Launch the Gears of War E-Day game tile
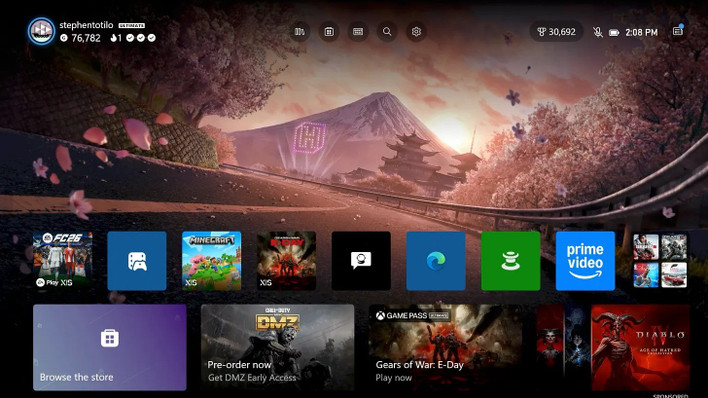Image resolution: width=708 pixels, height=398 pixels. pyautogui.click(x=286, y=261)
